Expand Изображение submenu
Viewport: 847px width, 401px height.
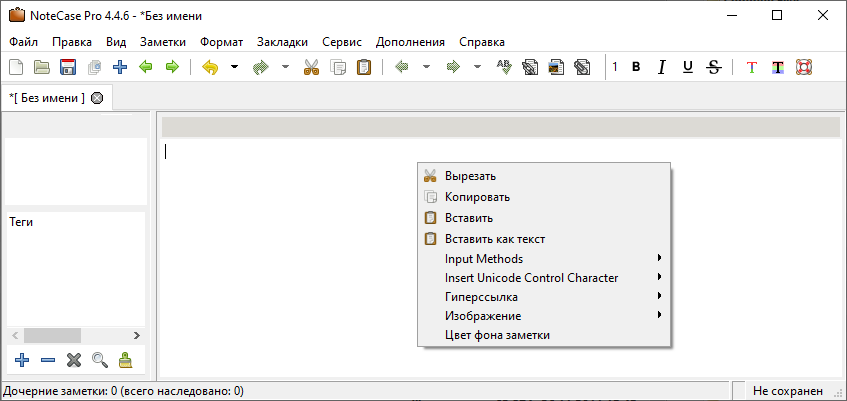pos(544,316)
